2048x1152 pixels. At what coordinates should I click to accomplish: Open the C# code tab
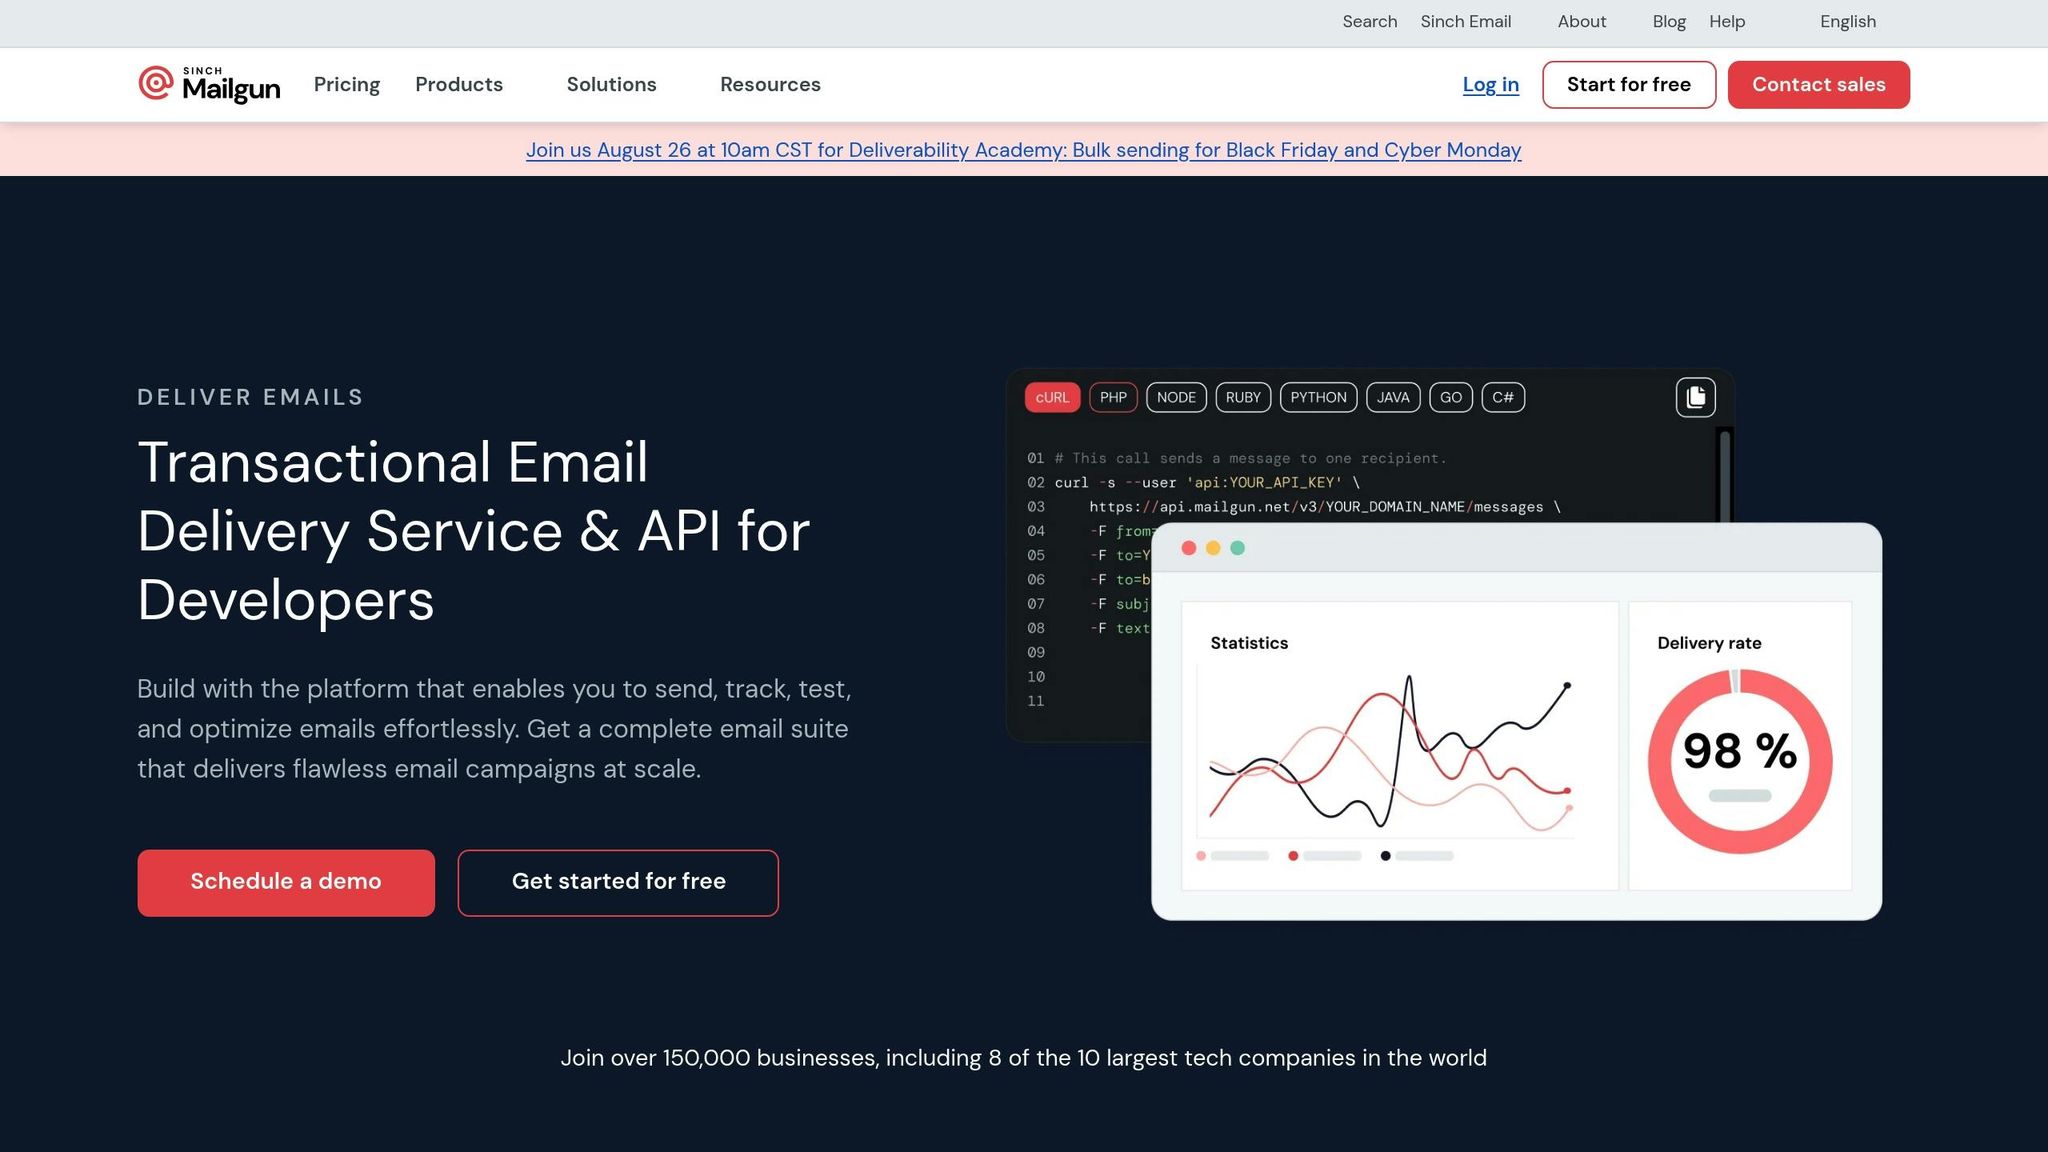pyautogui.click(x=1503, y=397)
